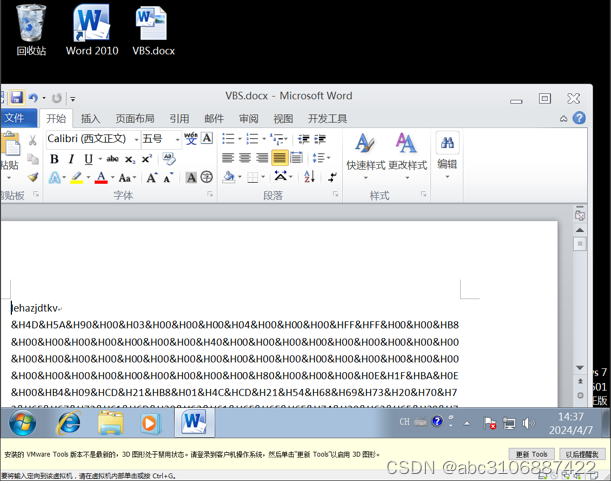The width and height of the screenshot is (611, 484).
Task: Open the 编辑 group button
Action: point(447,156)
